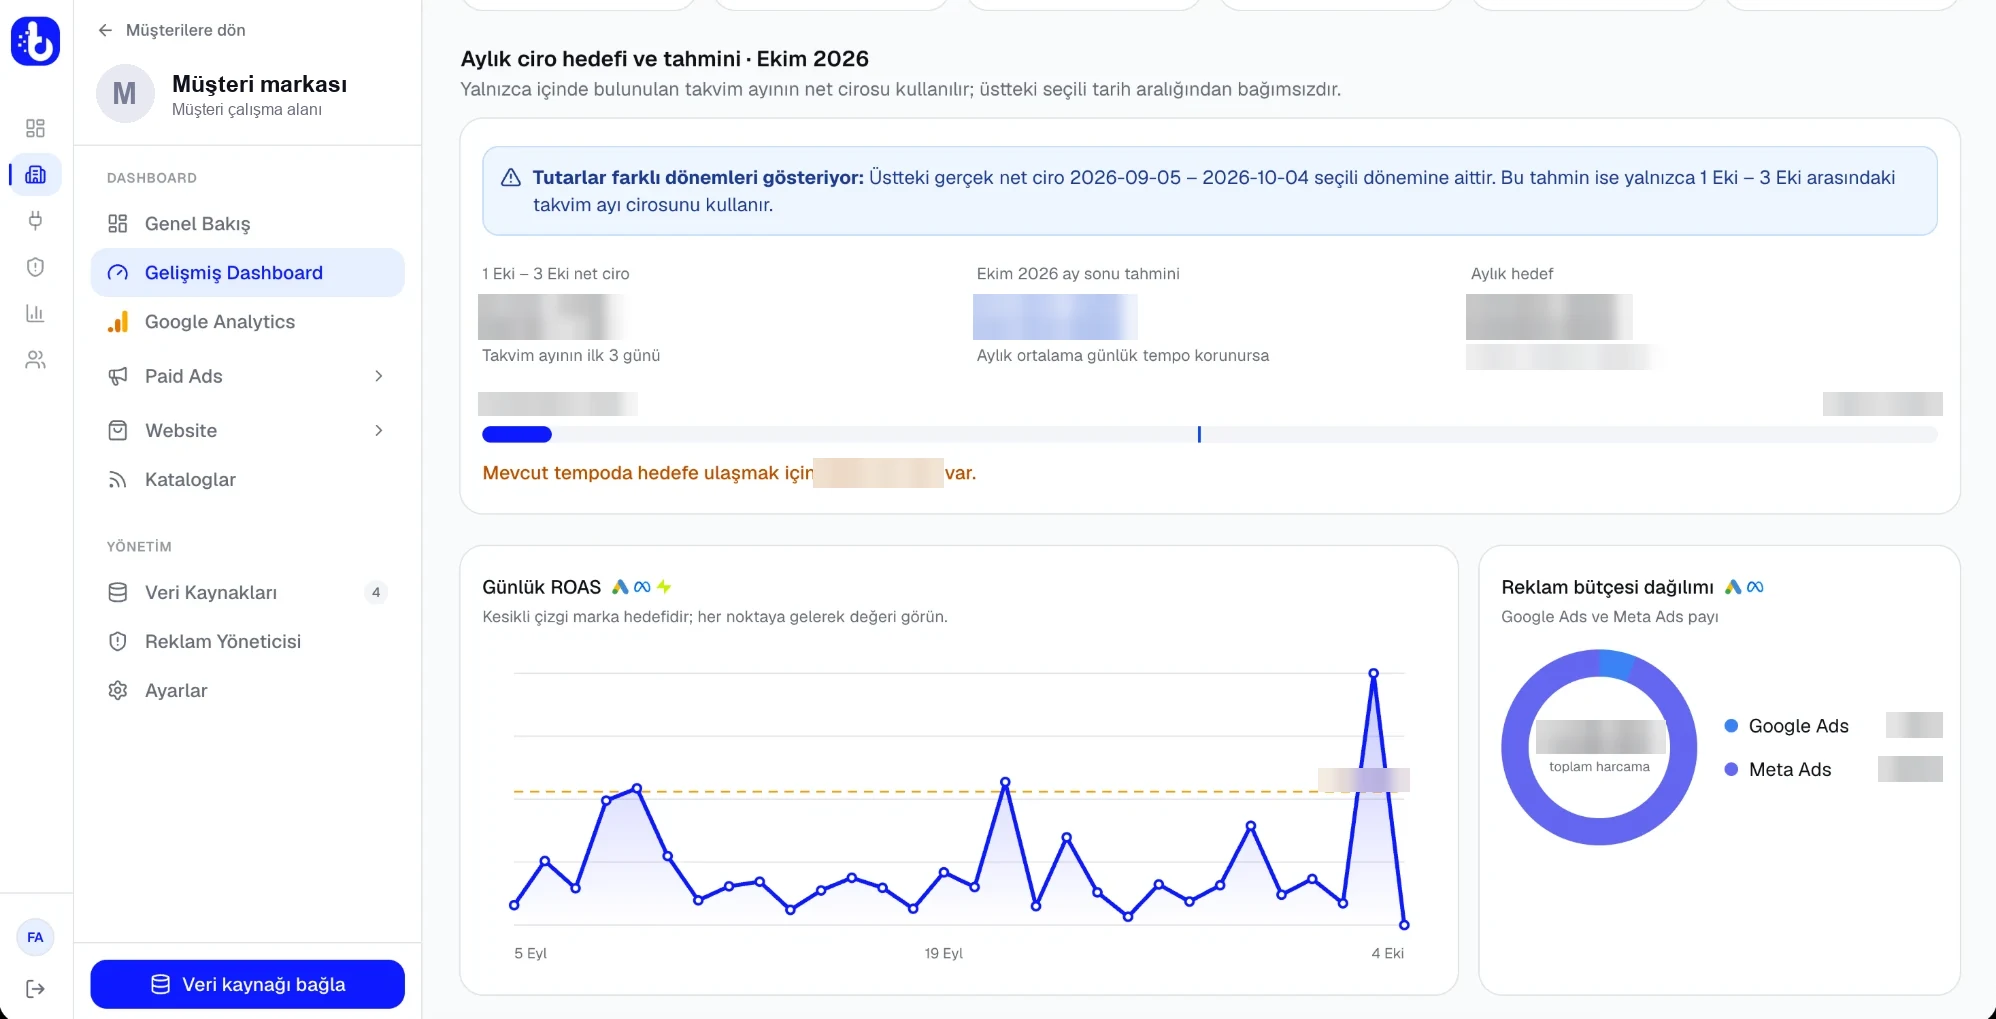
Task: Open the plug integrations icon in the left rail
Action: click(x=35, y=221)
